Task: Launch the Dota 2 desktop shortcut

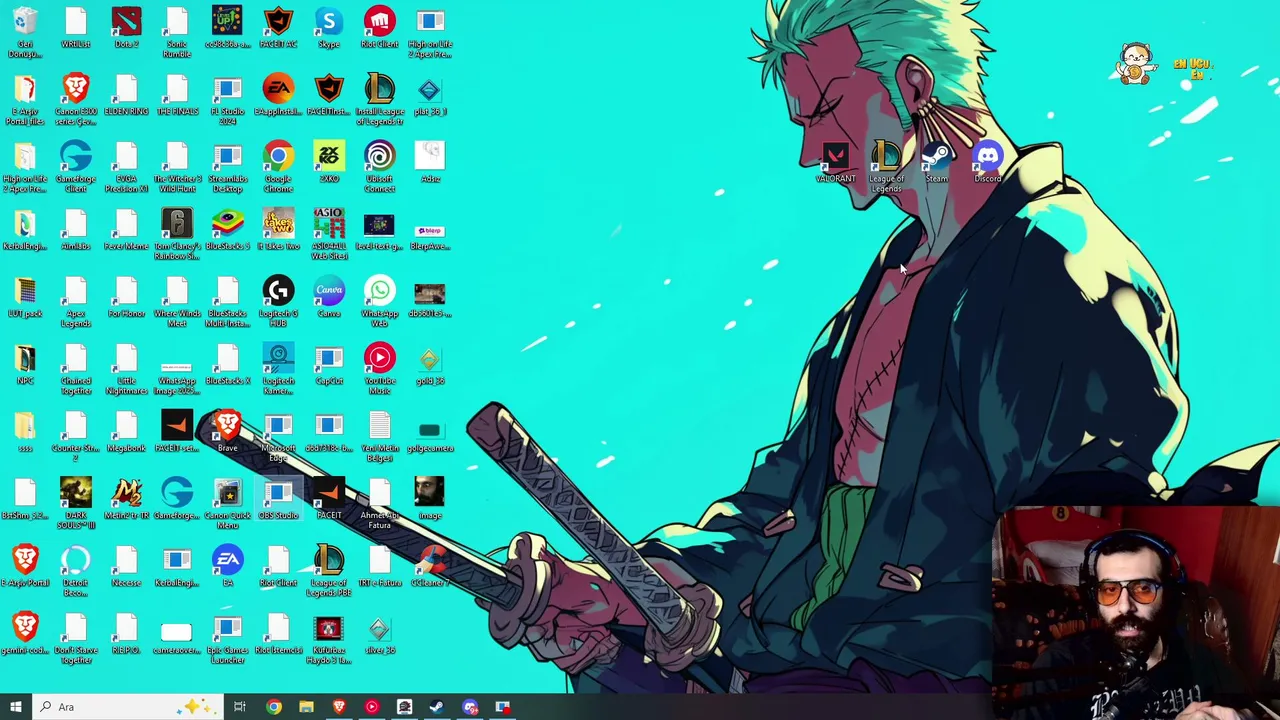Action: (x=126, y=28)
